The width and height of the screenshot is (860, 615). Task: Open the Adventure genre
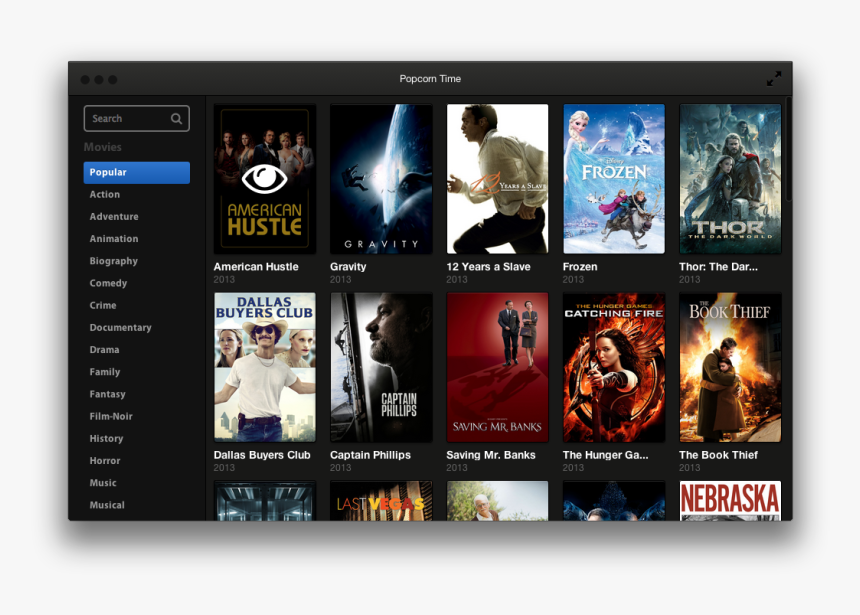click(114, 217)
